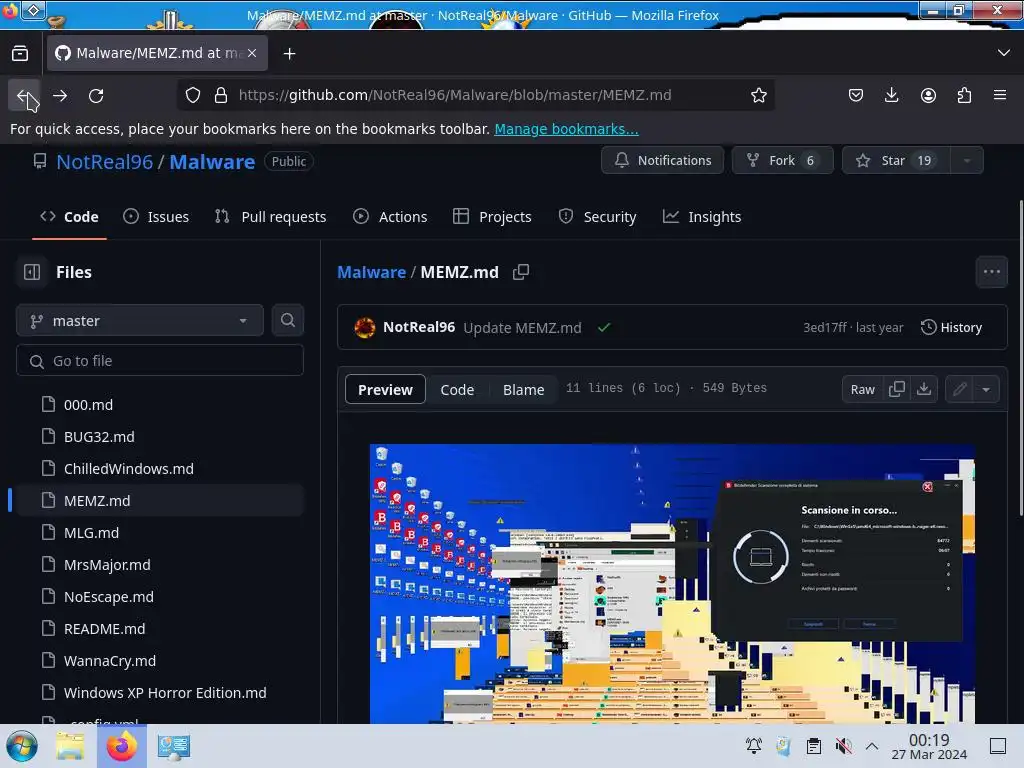Open Update MEMZ.md commit message
The width and height of the screenshot is (1024, 768).
[522, 328]
